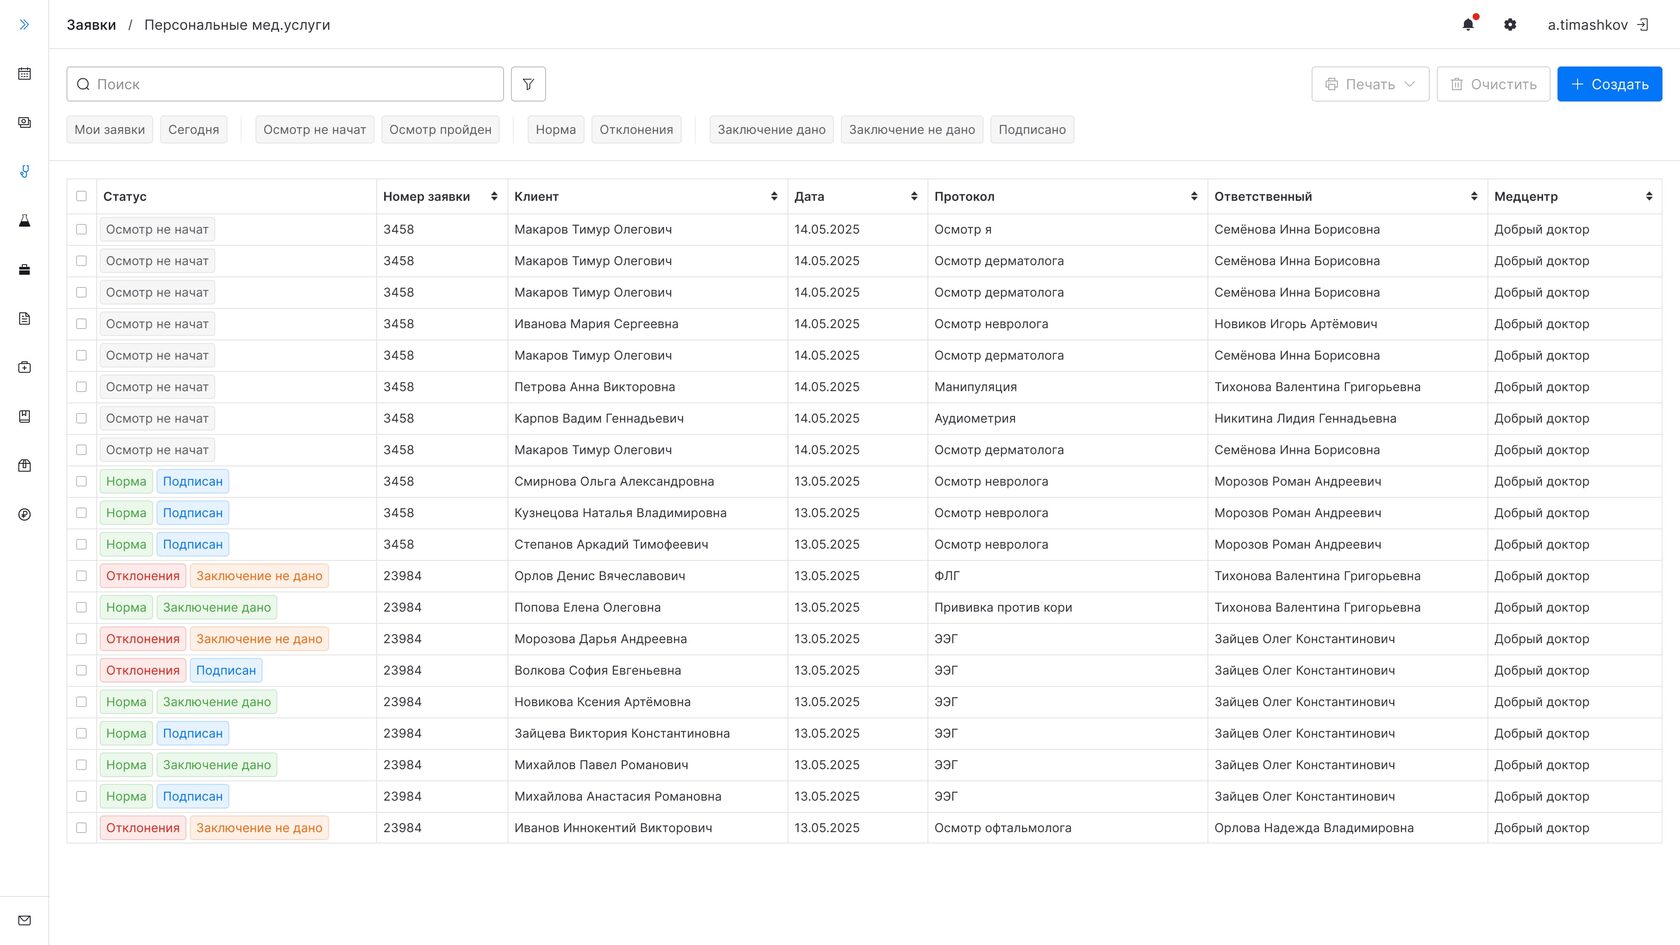Click the Очистить button
This screenshot has height=945, width=1680.
[x=1494, y=84]
